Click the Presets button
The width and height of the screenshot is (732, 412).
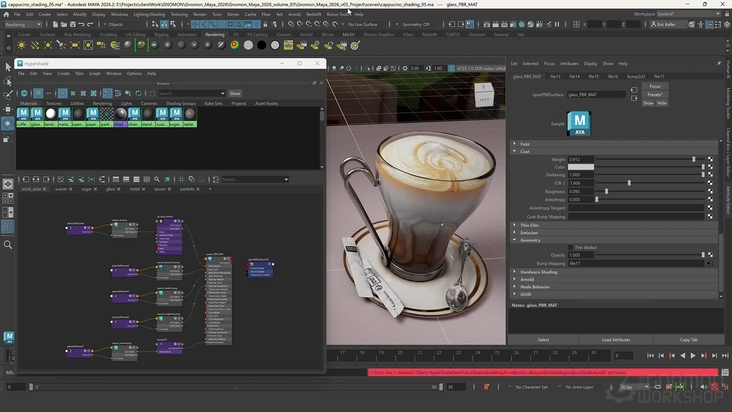click(655, 94)
